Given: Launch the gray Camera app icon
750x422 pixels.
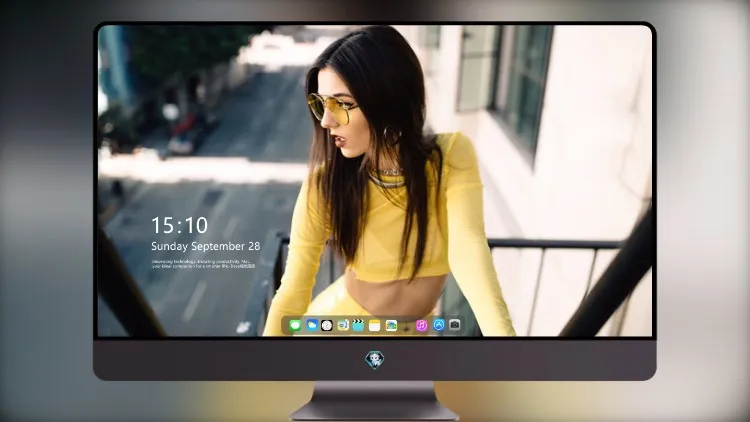Looking at the screenshot, I should tap(455, 325).
